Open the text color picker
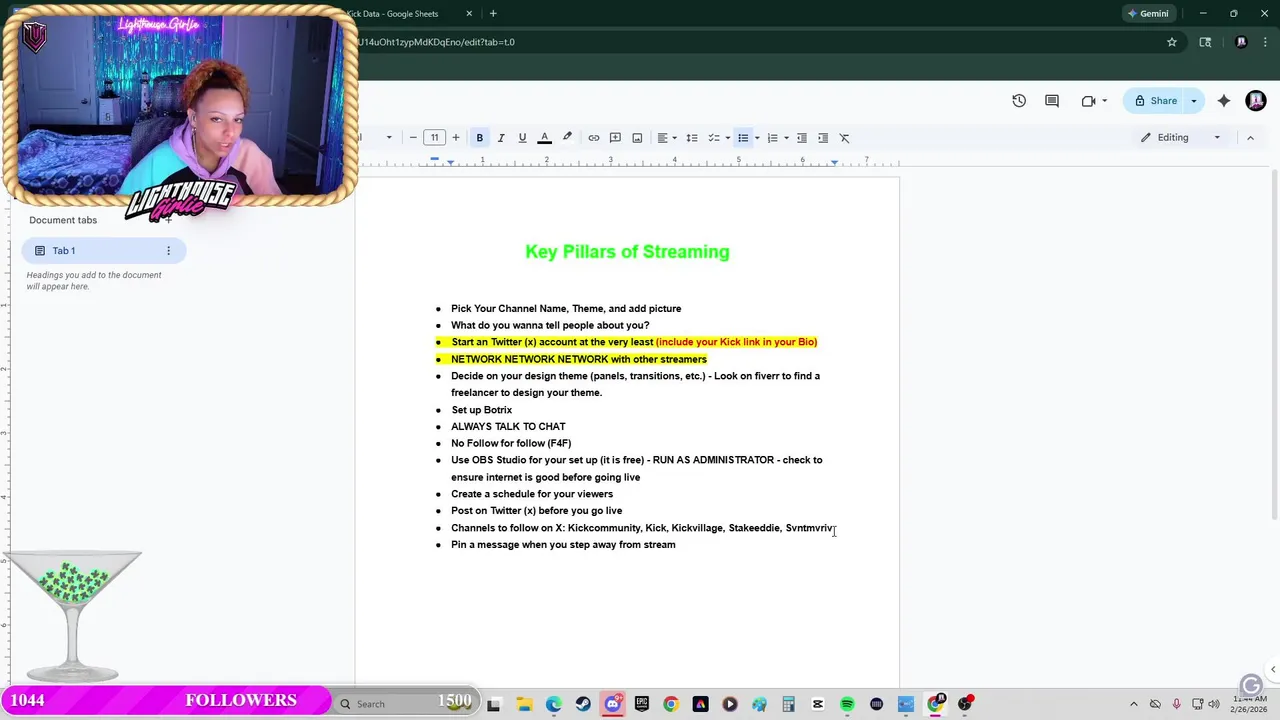This screenshot has width=1280, height=720. point(545,138)
